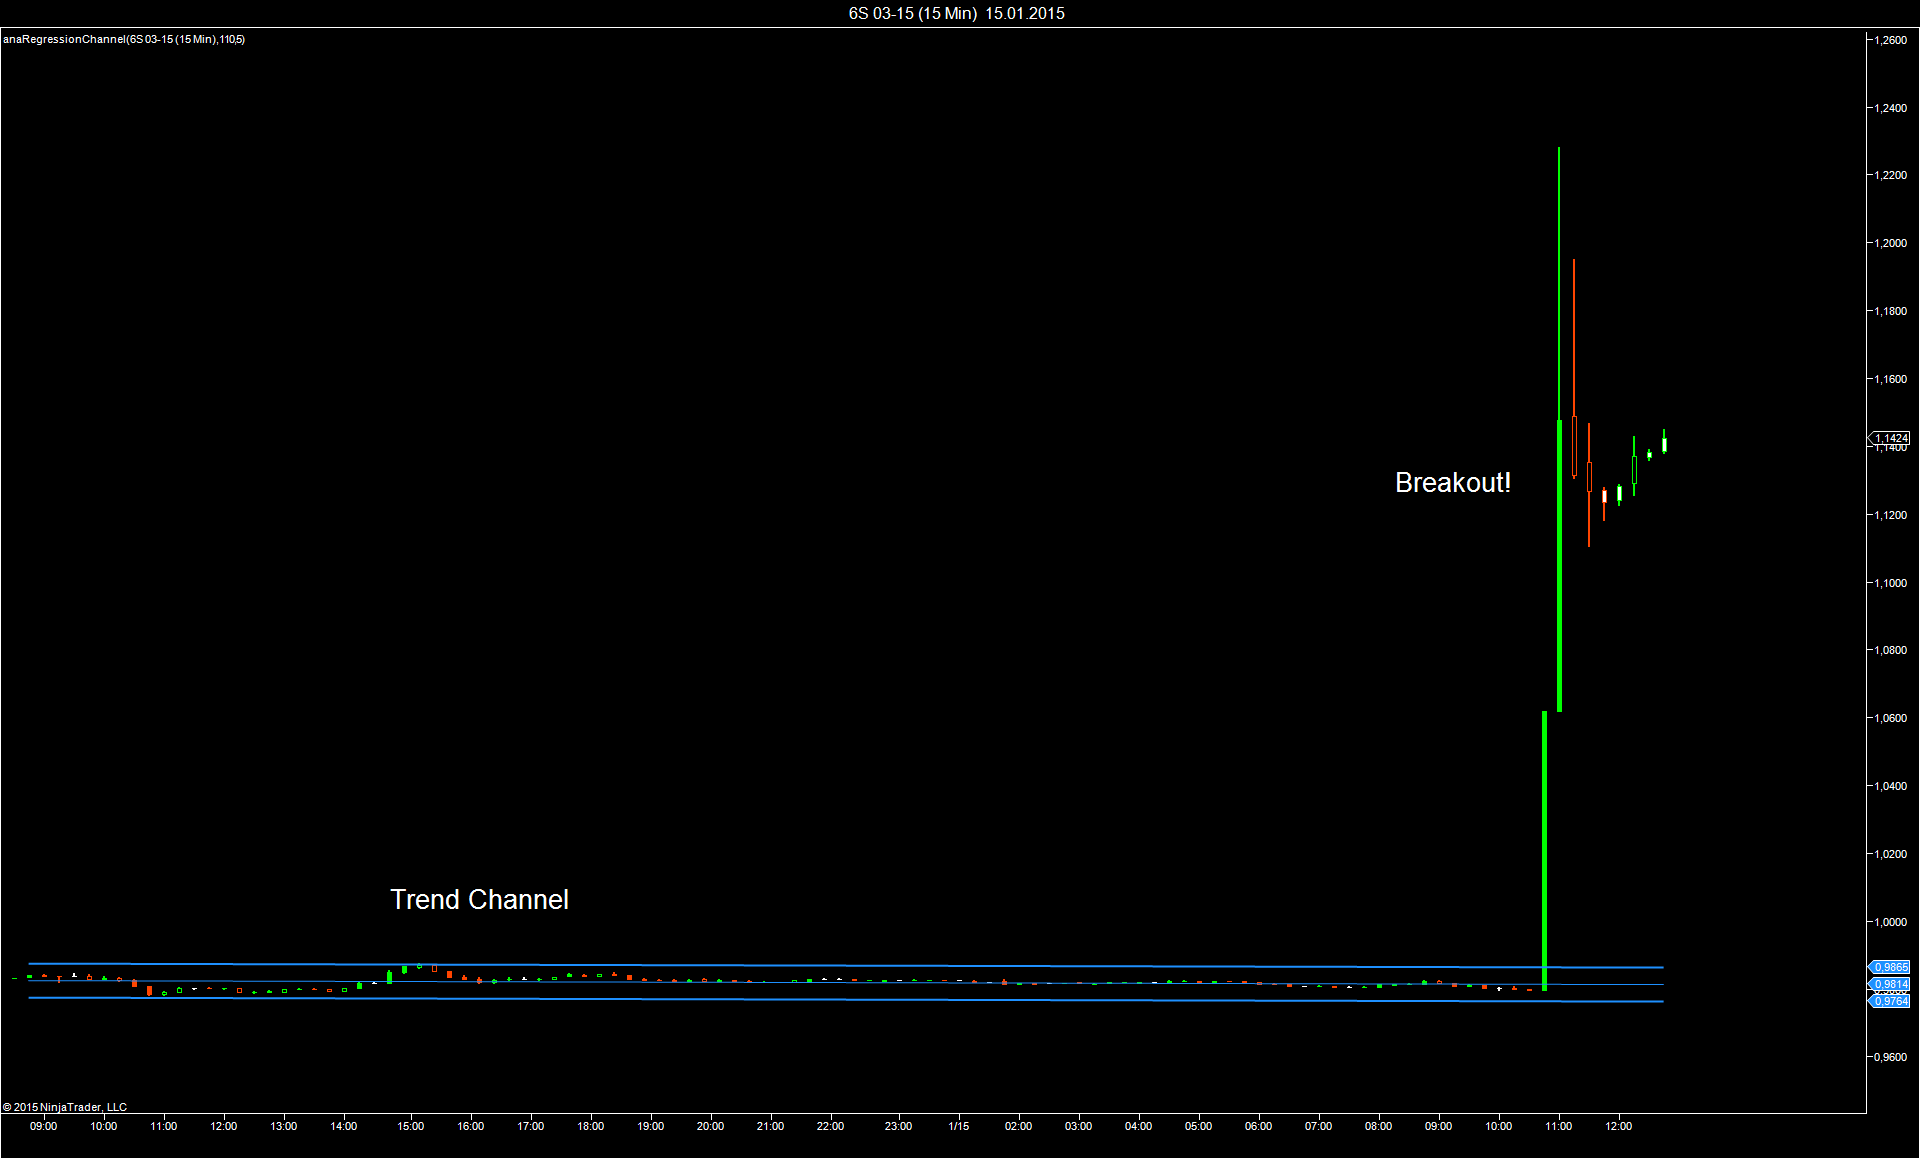The height and width of the screenshot is (1159, 1920).
Task: Click the 06:00 time axis label
Action: pos(1259,1126)
